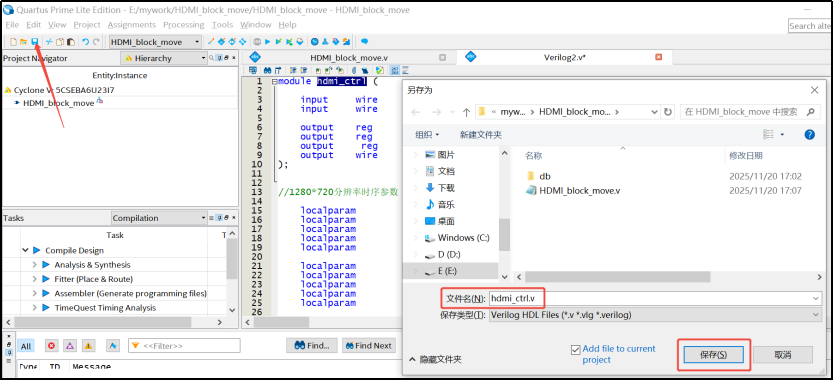Collapse the Compile Design task
Image resolution: width=833 pixels, height=380 pixels.
click(26, 250)
